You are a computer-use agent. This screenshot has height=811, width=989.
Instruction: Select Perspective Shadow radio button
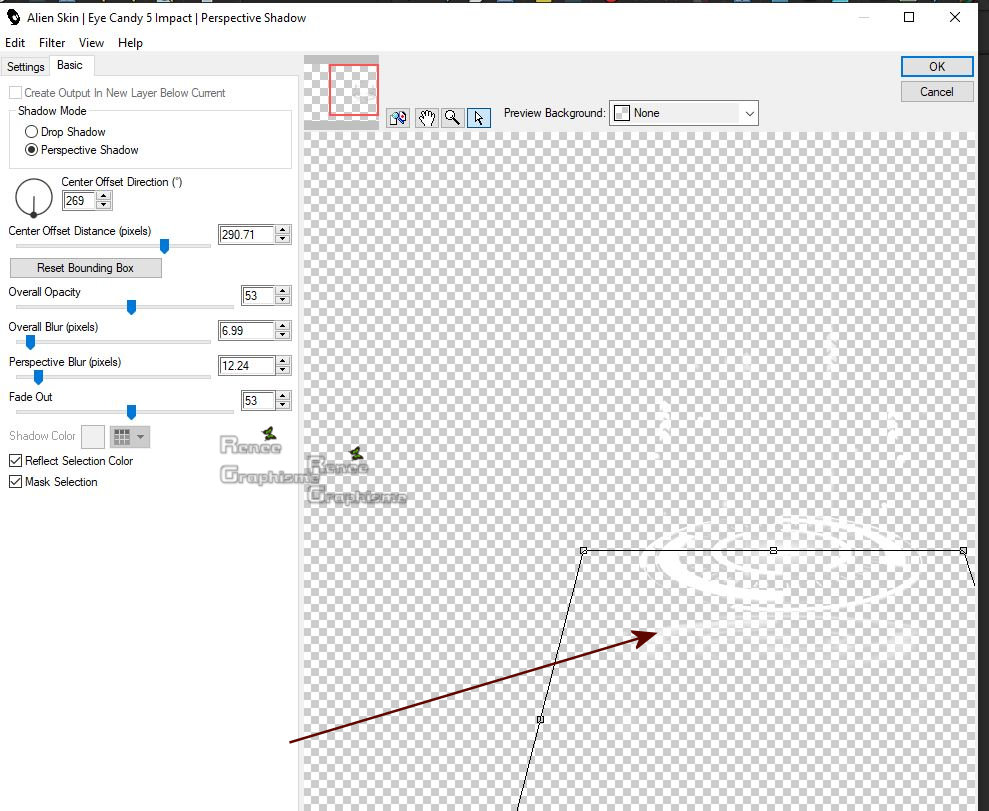(31, 150)
